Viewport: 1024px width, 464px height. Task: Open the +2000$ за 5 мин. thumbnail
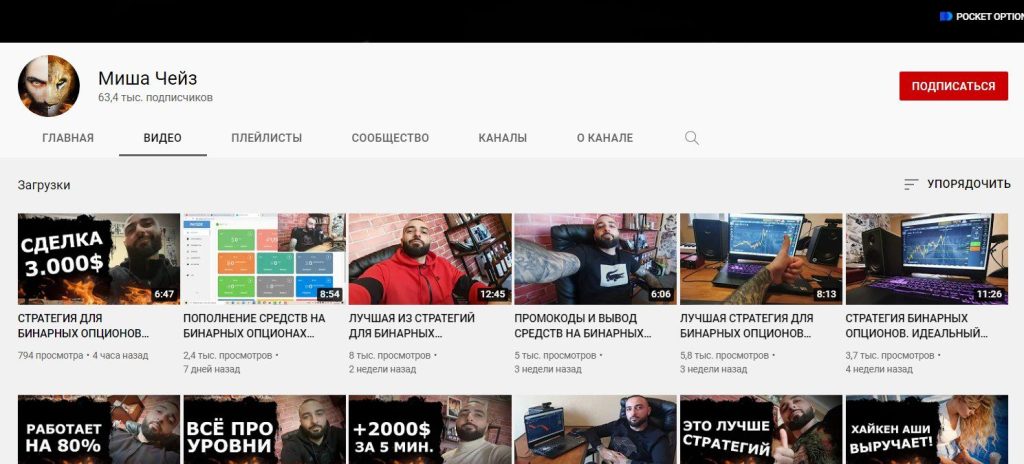click(430, 430)
